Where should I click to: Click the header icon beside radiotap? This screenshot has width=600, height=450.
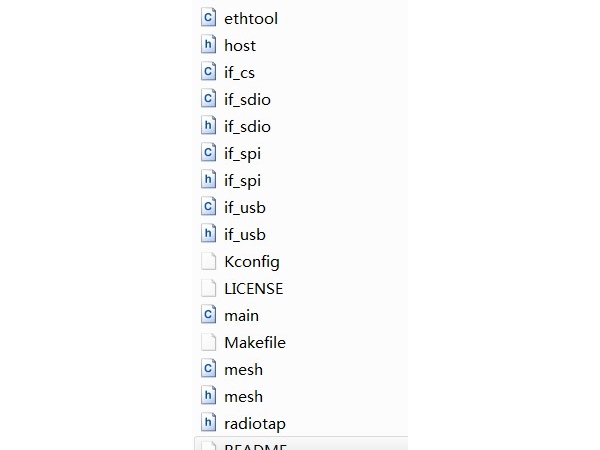208,423
